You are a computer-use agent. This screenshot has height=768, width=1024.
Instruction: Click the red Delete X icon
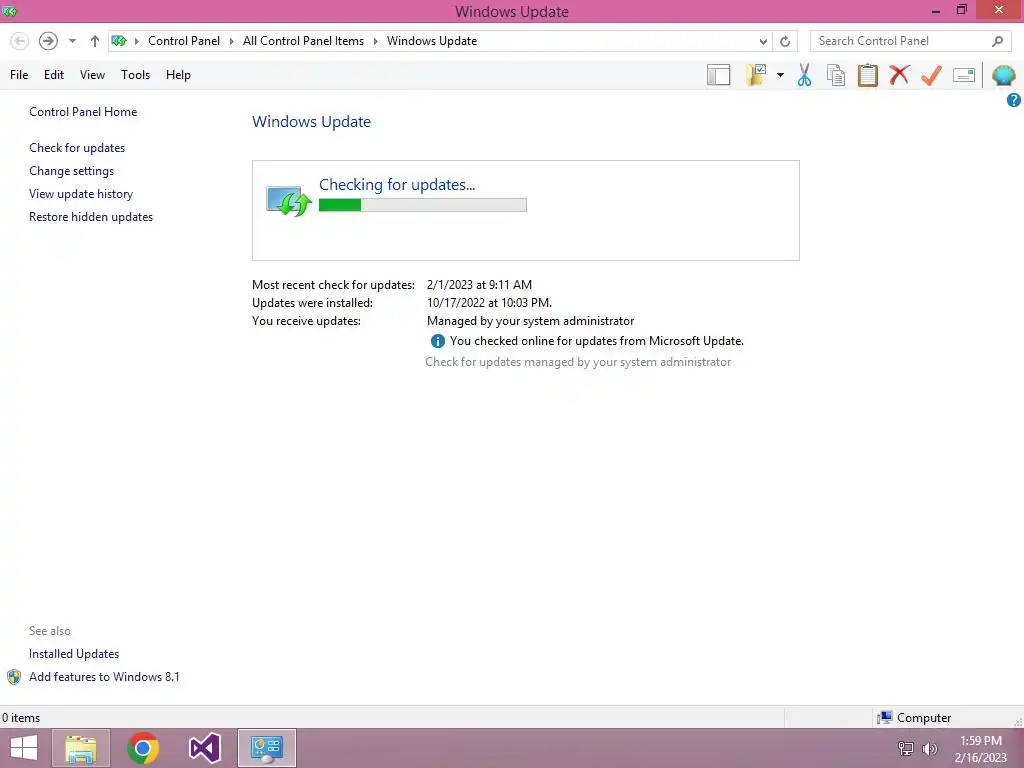click(x=899, y=74)
